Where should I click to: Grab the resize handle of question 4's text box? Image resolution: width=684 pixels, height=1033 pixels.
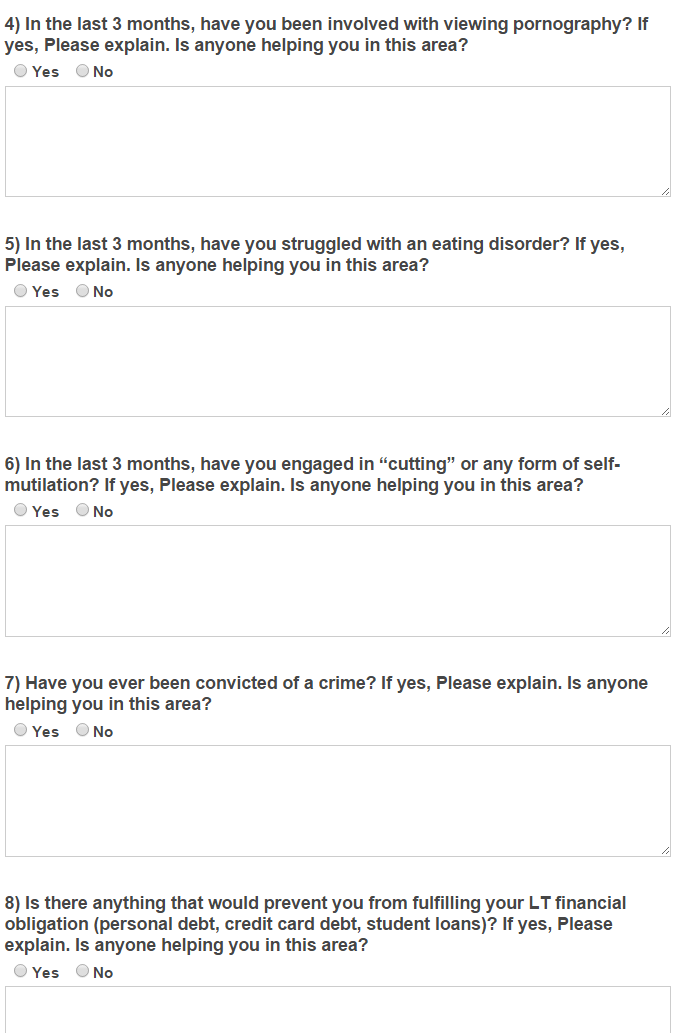[665, 191]
